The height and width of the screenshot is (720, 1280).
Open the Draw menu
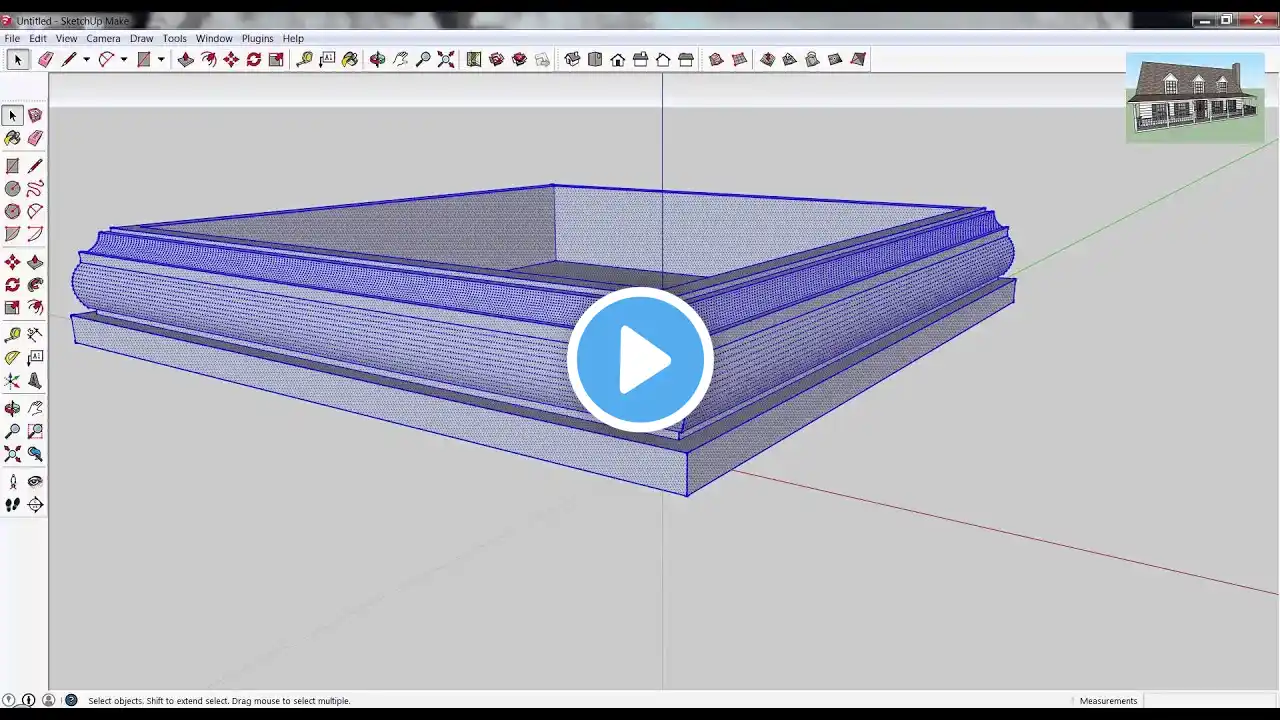click(x=141, y=38)
